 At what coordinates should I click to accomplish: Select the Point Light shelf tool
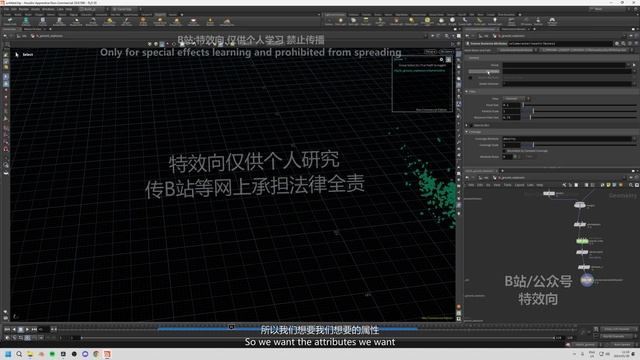341,21
